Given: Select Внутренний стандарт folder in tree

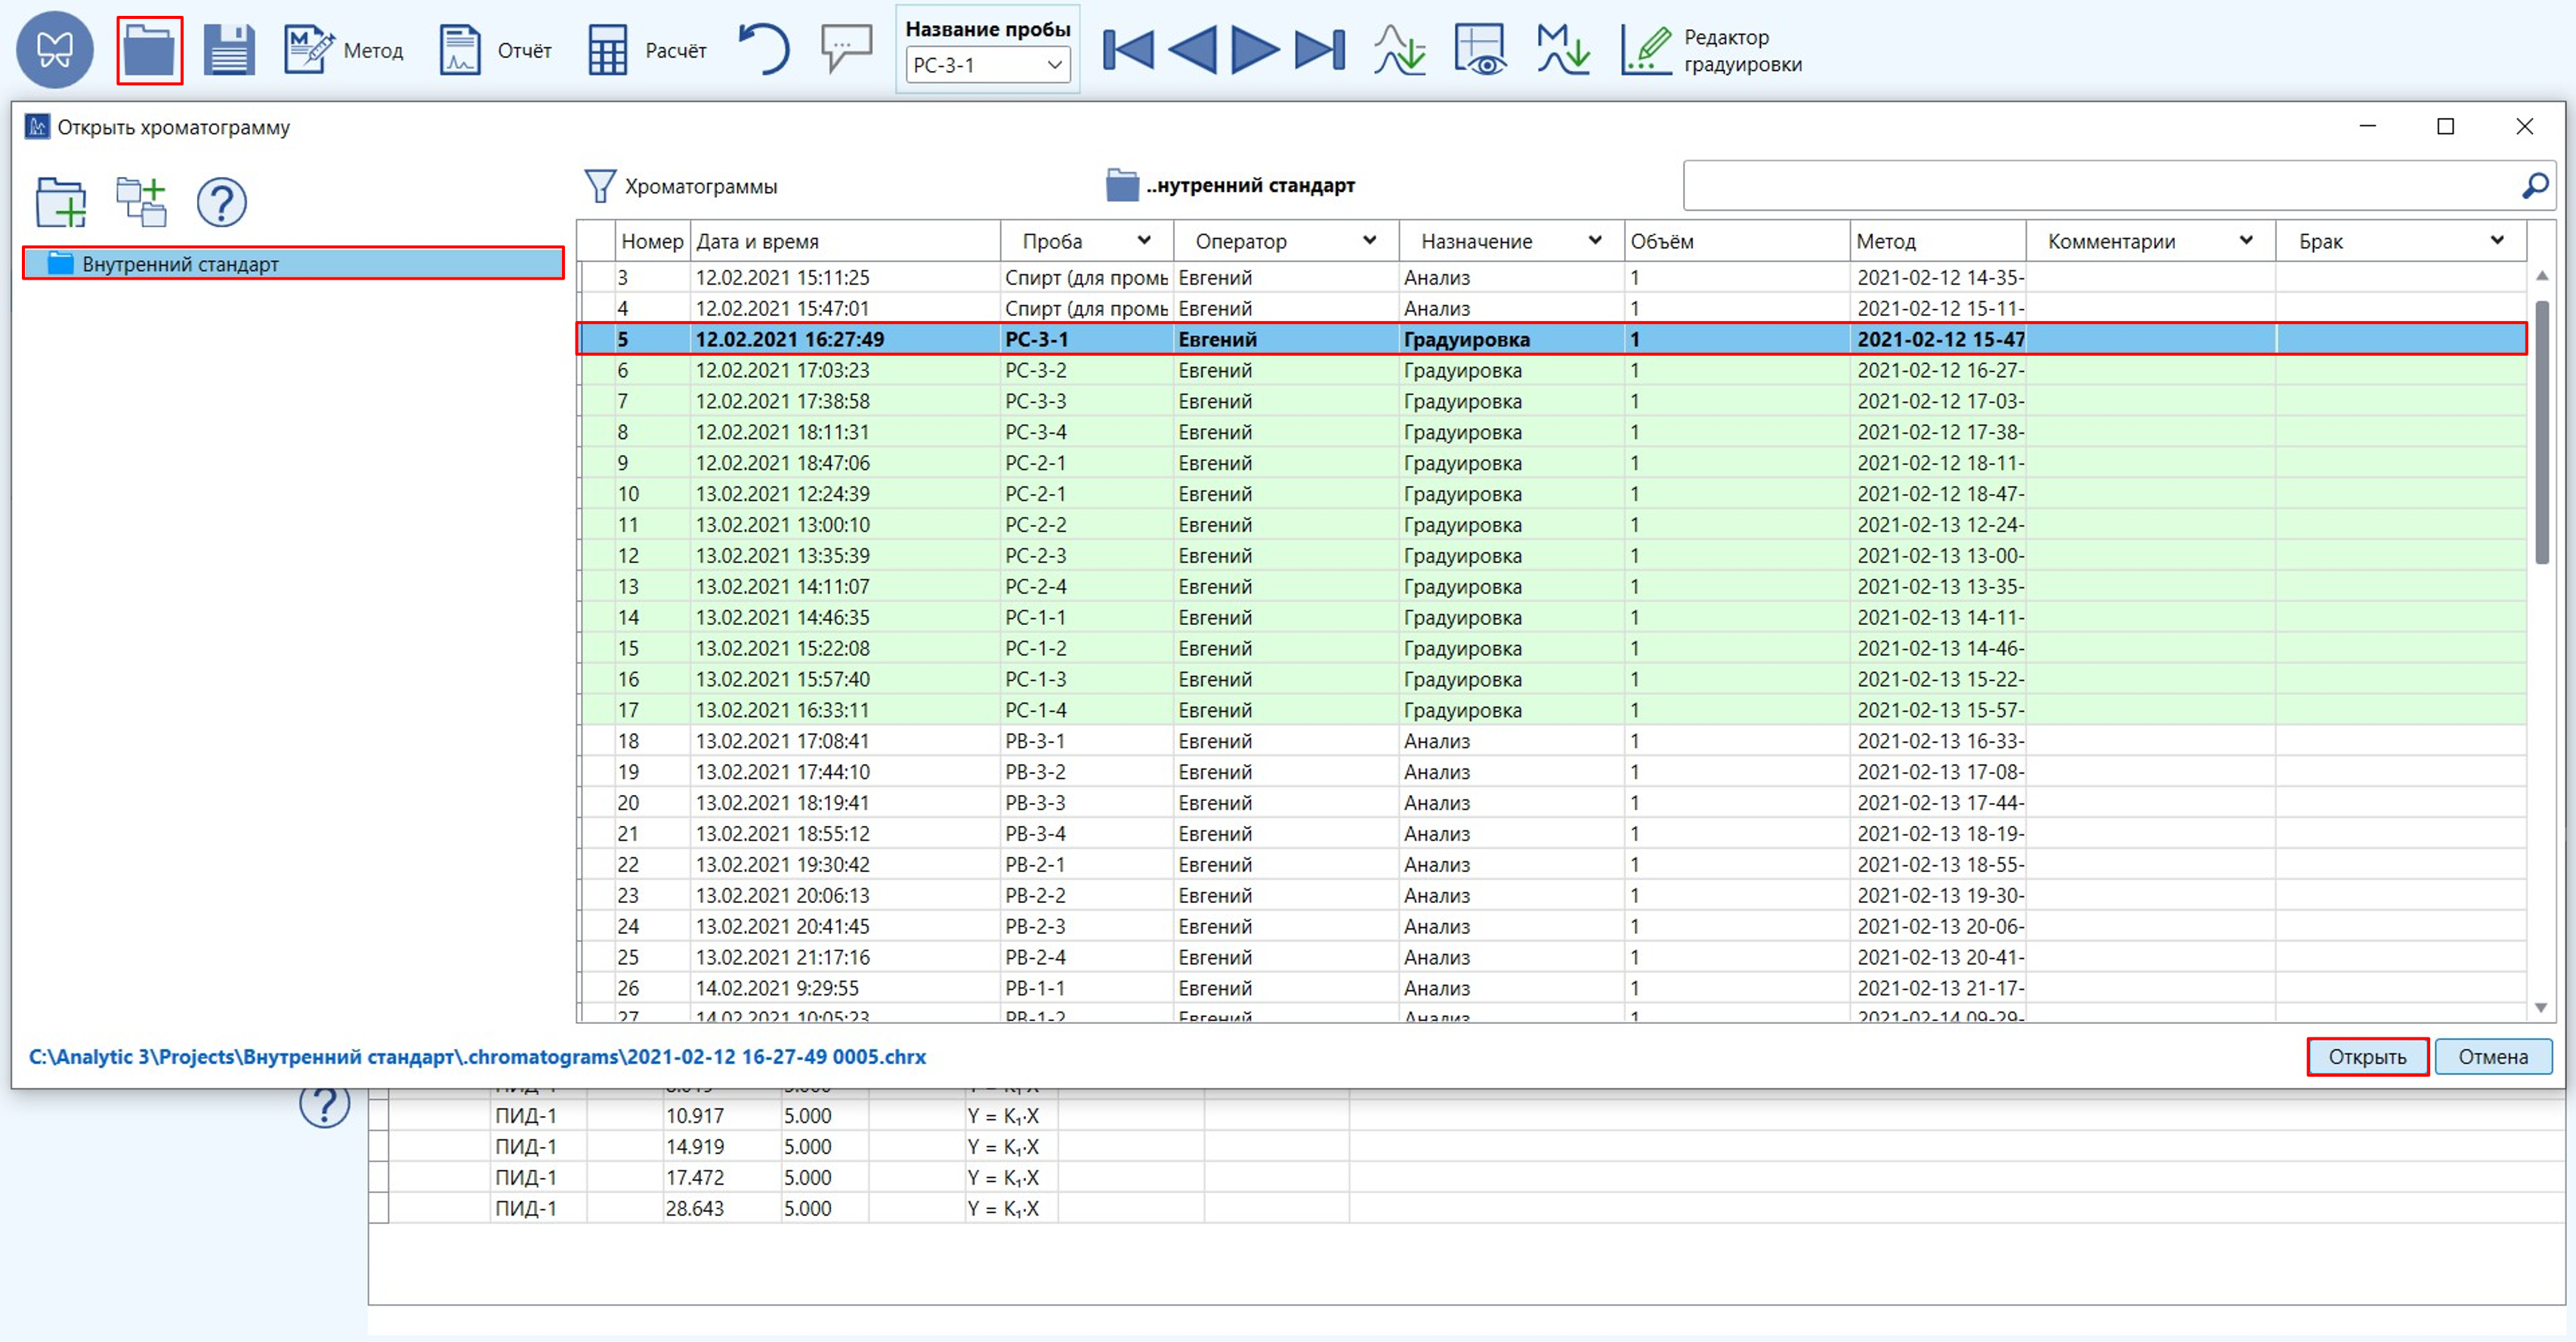Looking at the screenshot, I should pos(180,264).
